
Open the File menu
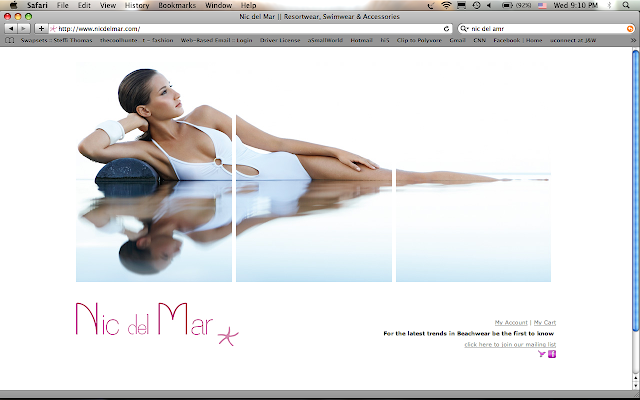(x=62, y=5)
